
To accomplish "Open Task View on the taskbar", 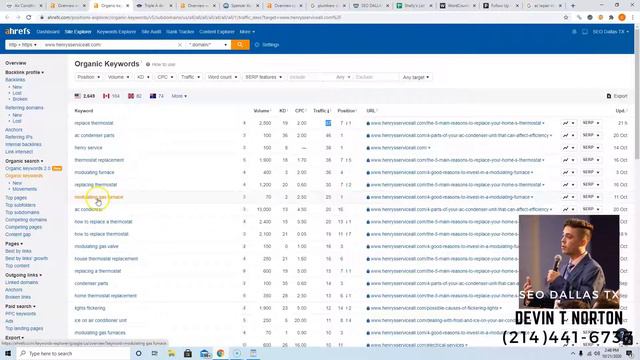I will click(155, 353).
